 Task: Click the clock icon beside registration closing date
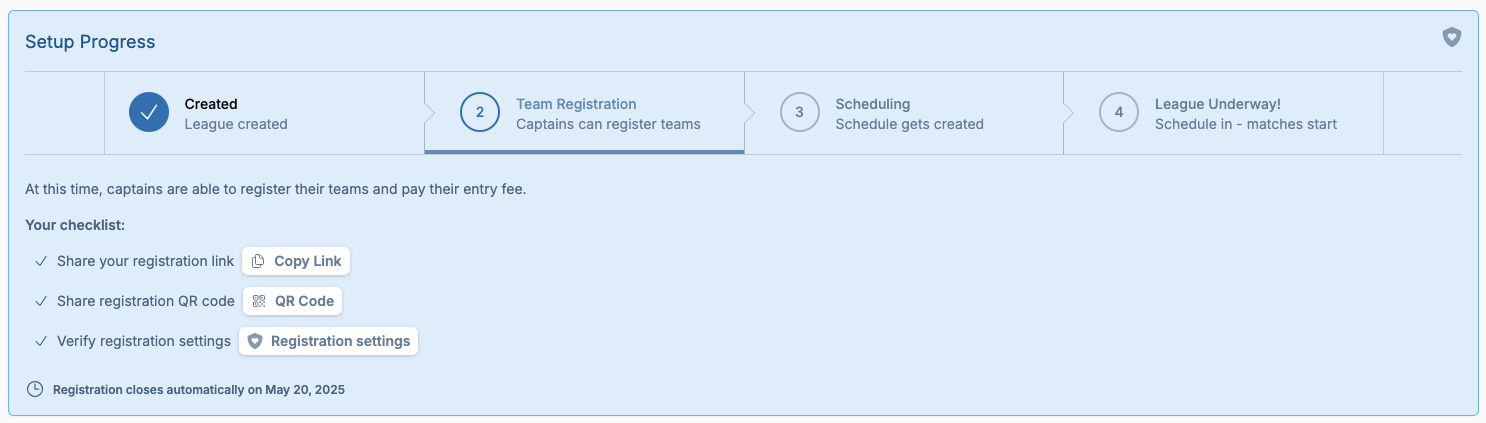[35, 389]
